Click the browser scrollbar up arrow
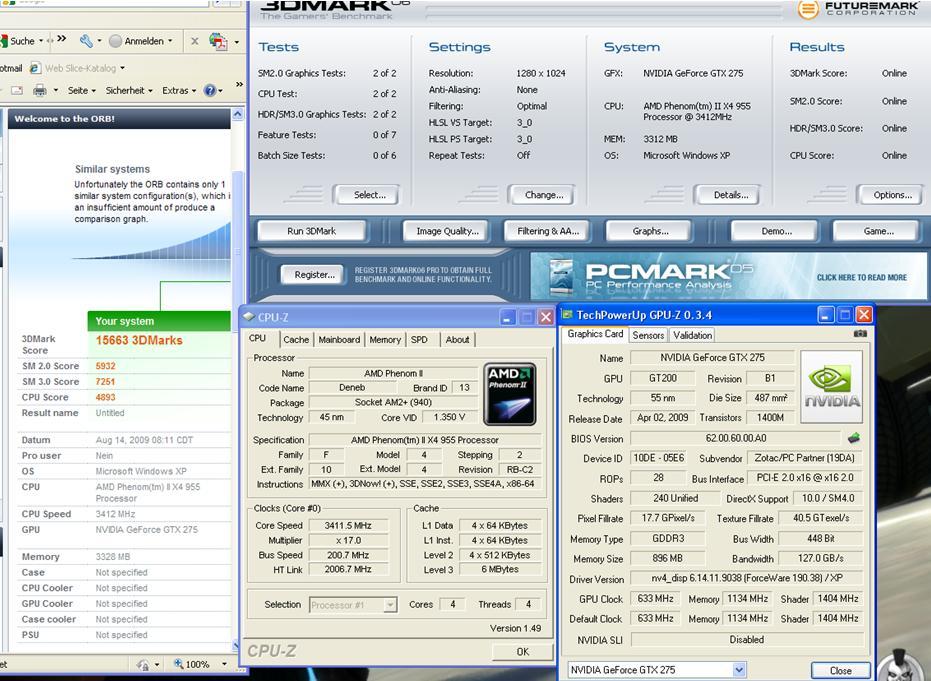 pyautogui.click(x=238, y=114)
